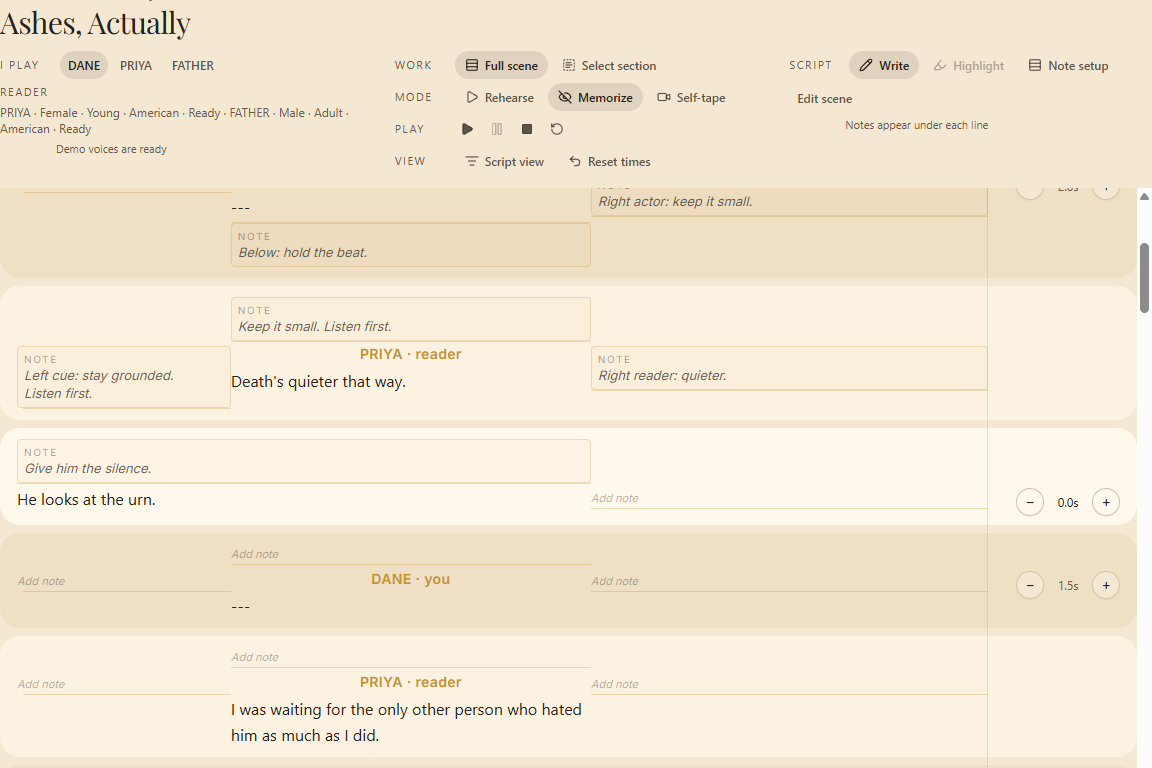
Task: Select DANE as the role I play
Action: [x=84, y=65]
